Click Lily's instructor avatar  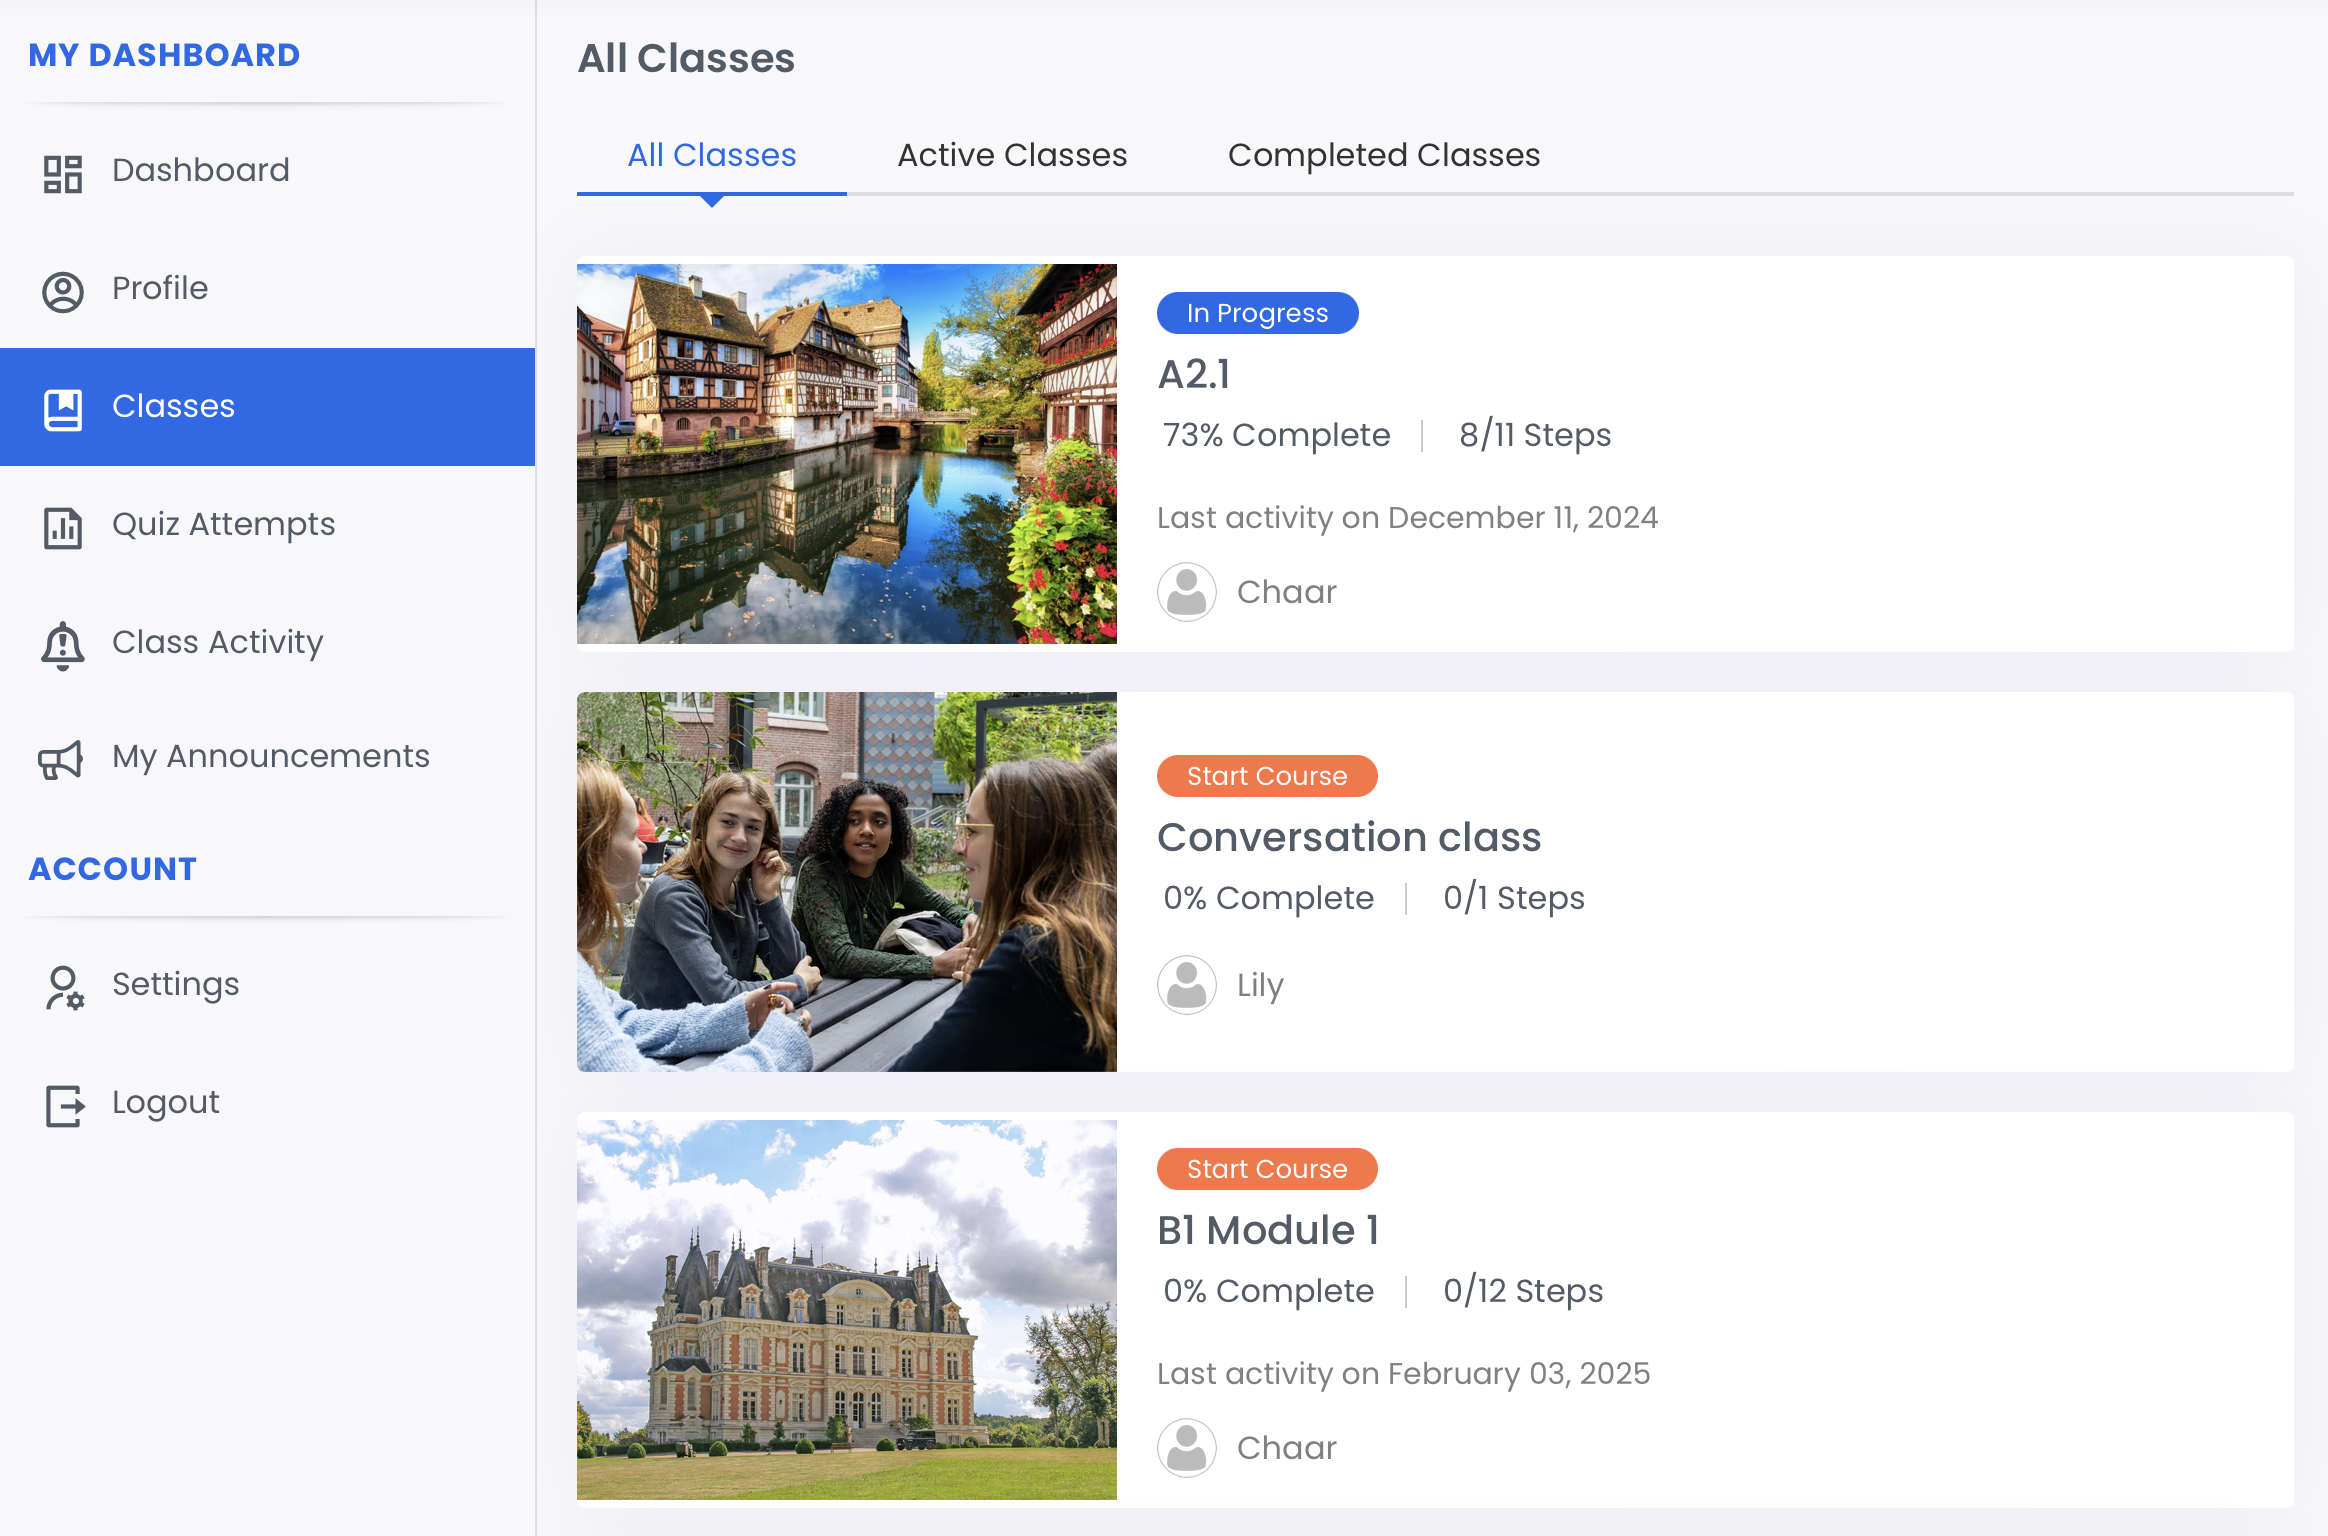(x=1186, y=985)
